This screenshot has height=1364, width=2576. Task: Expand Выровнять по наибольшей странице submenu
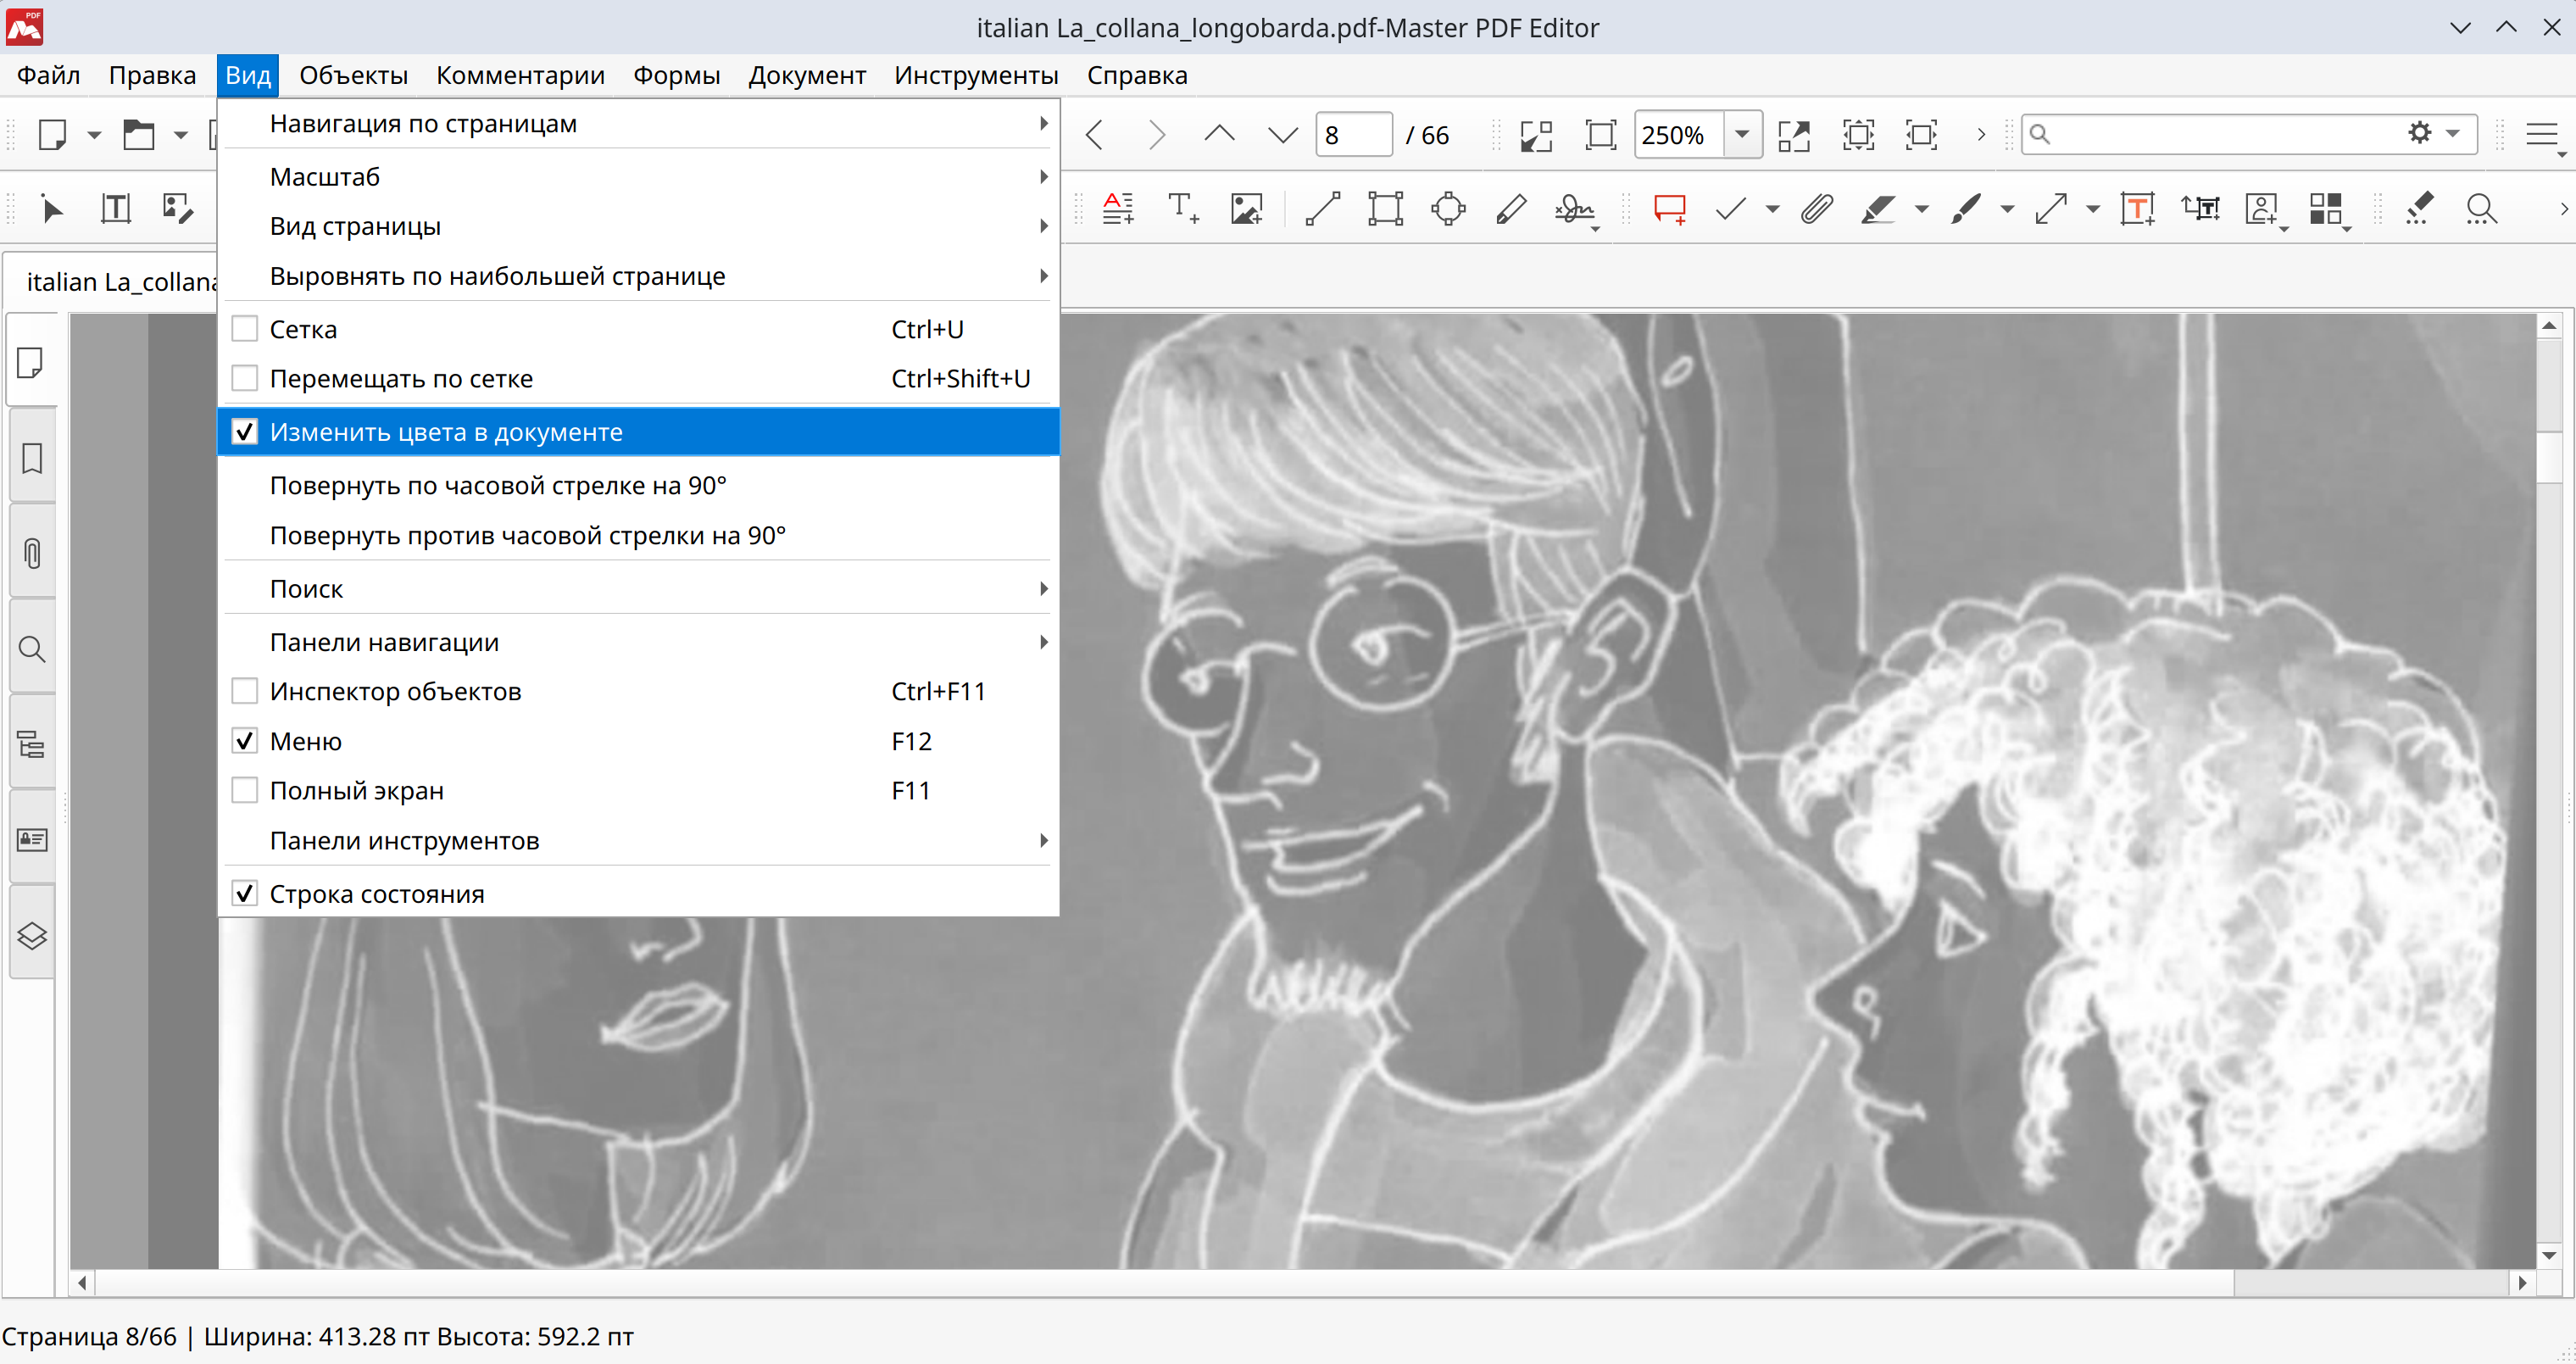638,275
